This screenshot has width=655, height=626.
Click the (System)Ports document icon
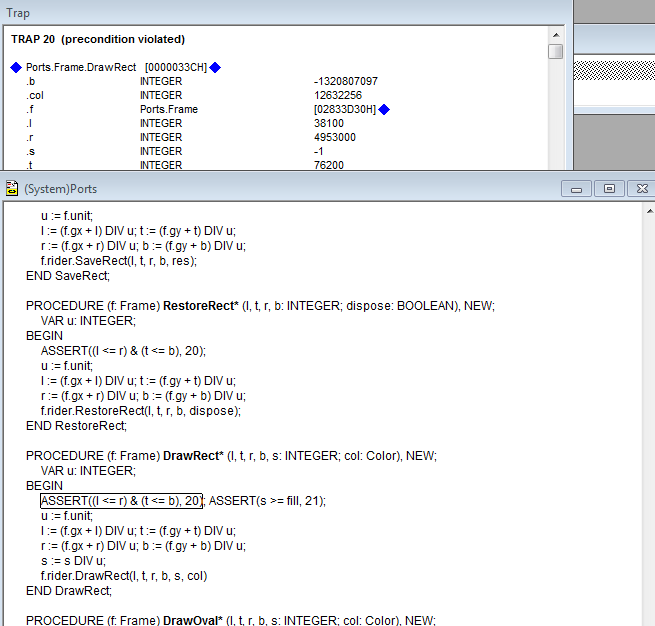[x=12, y=188]
